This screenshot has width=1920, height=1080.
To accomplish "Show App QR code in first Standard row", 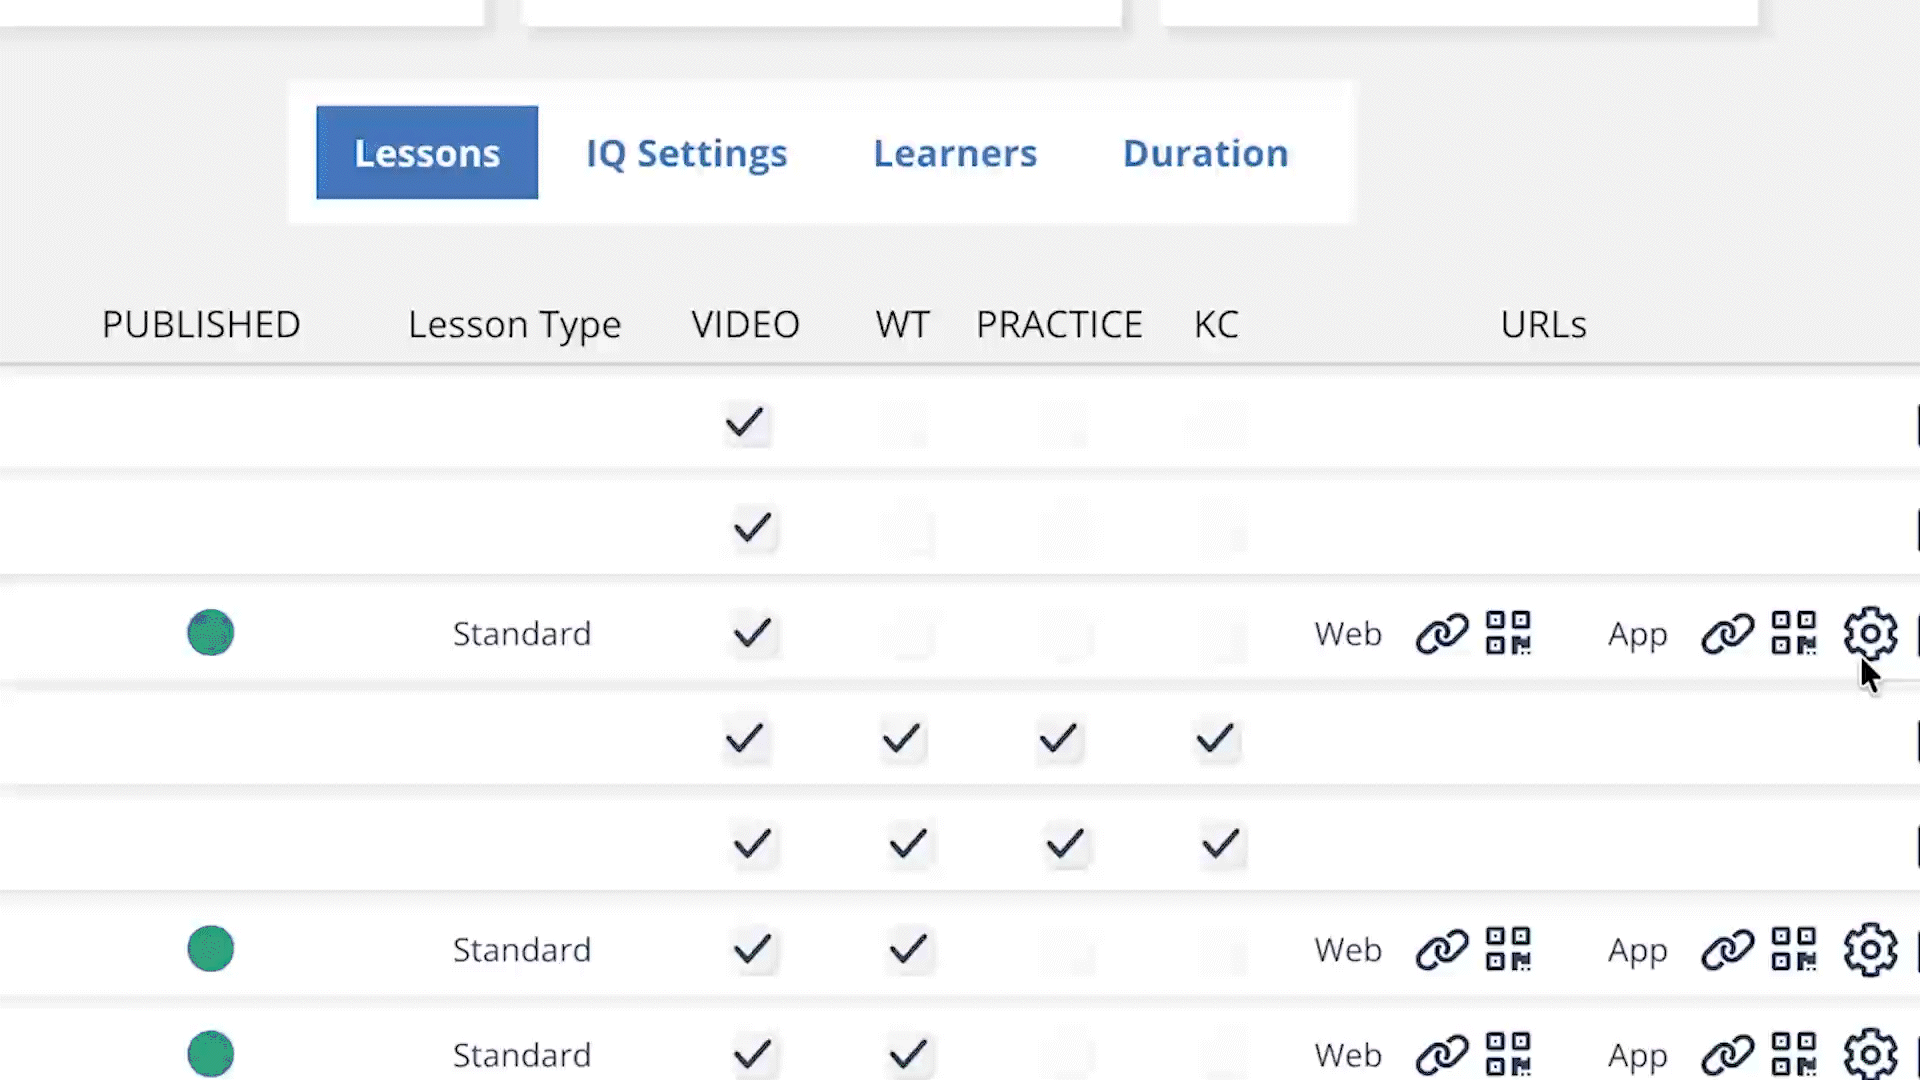I will point(1794,633).
